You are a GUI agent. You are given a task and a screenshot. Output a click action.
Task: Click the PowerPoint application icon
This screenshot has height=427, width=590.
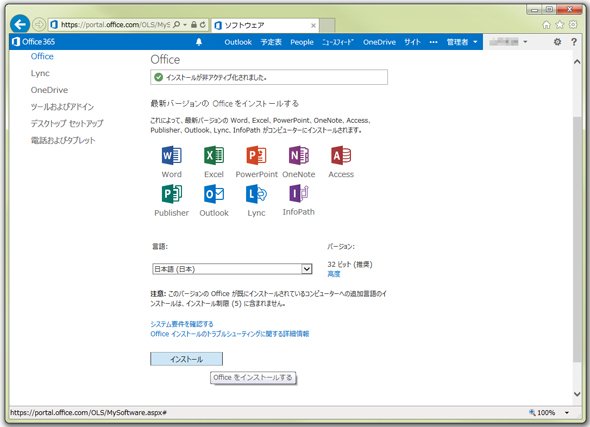pyautogui.click(x=256, y=155)
